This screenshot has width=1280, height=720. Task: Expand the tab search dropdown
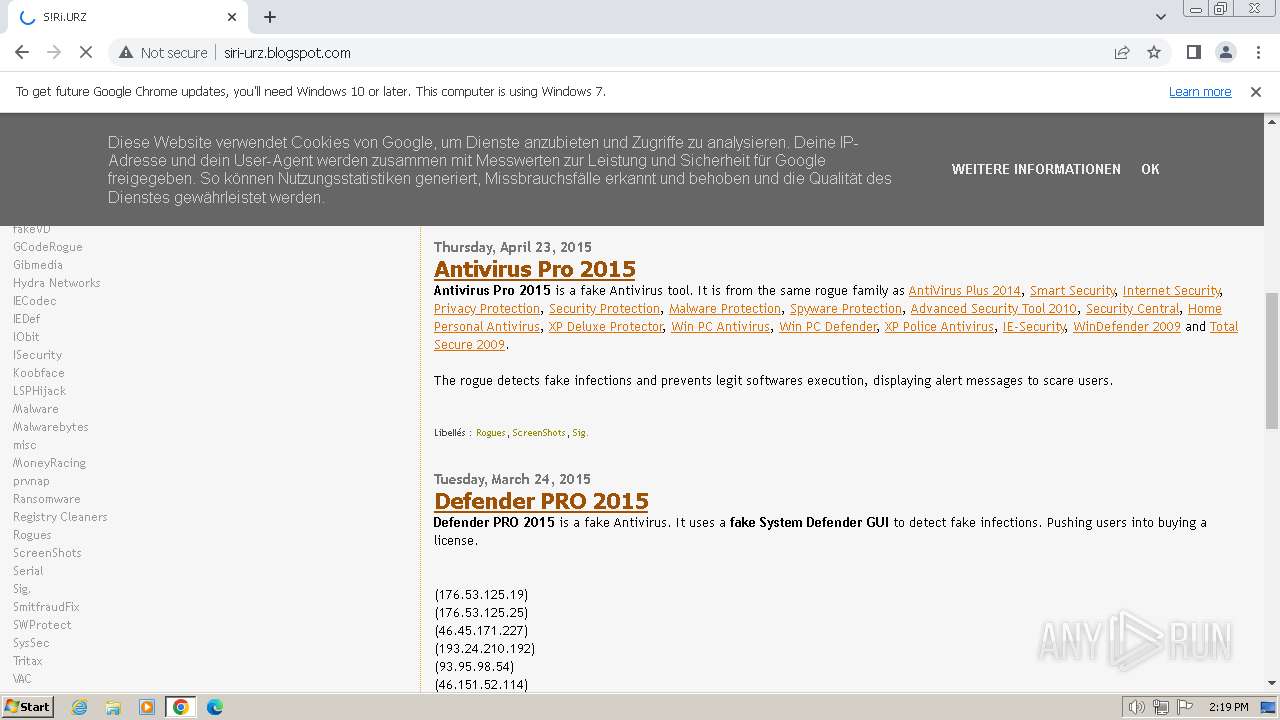pos(1160,17)
